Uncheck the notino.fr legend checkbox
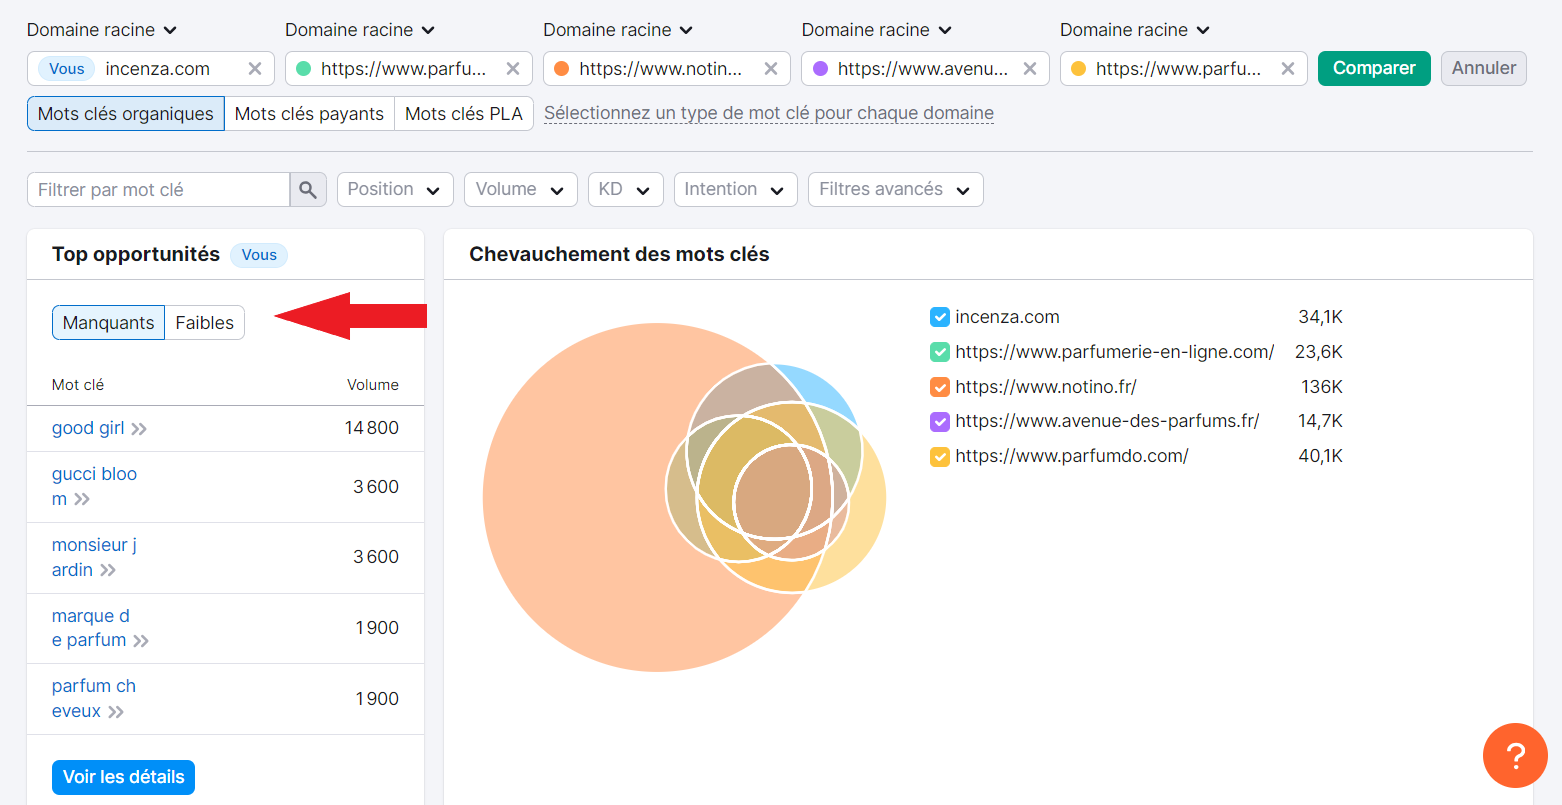1562x805 pixels. 940,387
